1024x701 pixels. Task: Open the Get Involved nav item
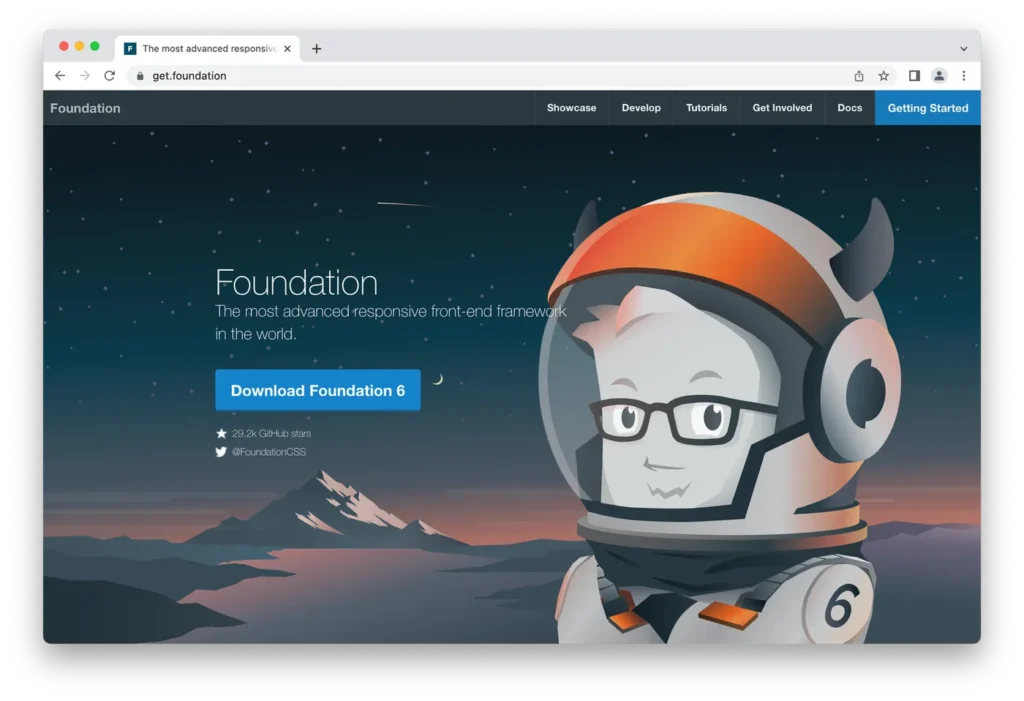tap(782, 108)
